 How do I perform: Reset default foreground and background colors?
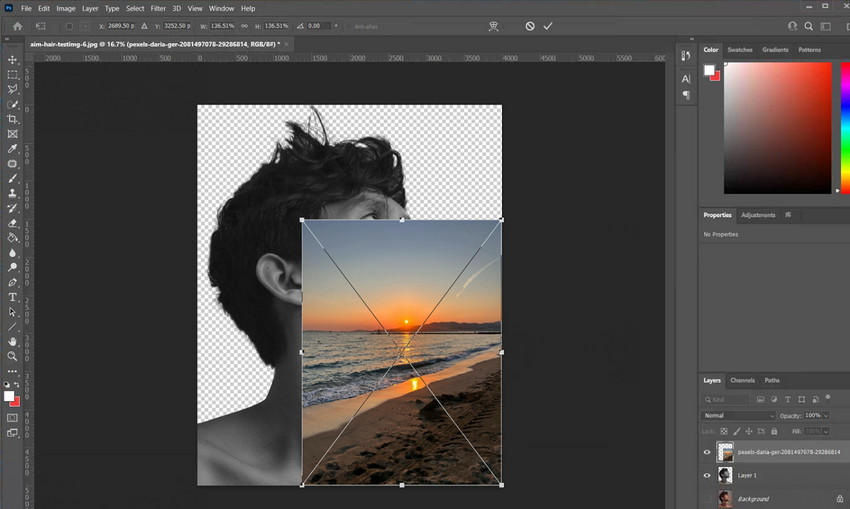click(x=7, y=384)
